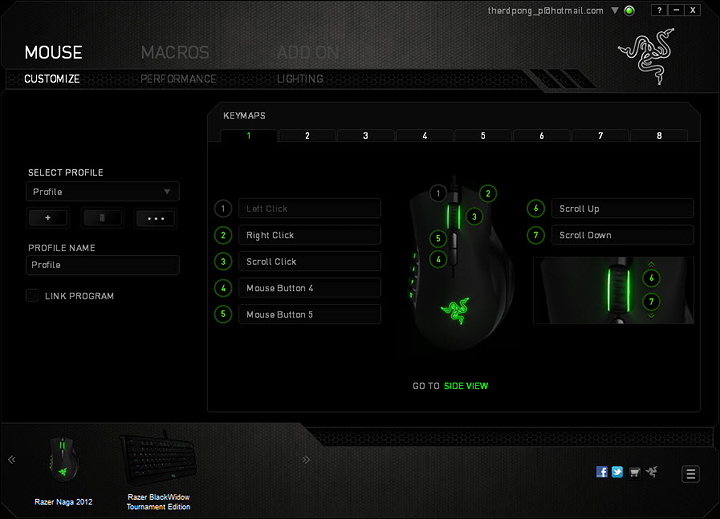Open the account email dropdown arrow
The height and width of the screenshot is (519, 720).
(x=615, y=10)
